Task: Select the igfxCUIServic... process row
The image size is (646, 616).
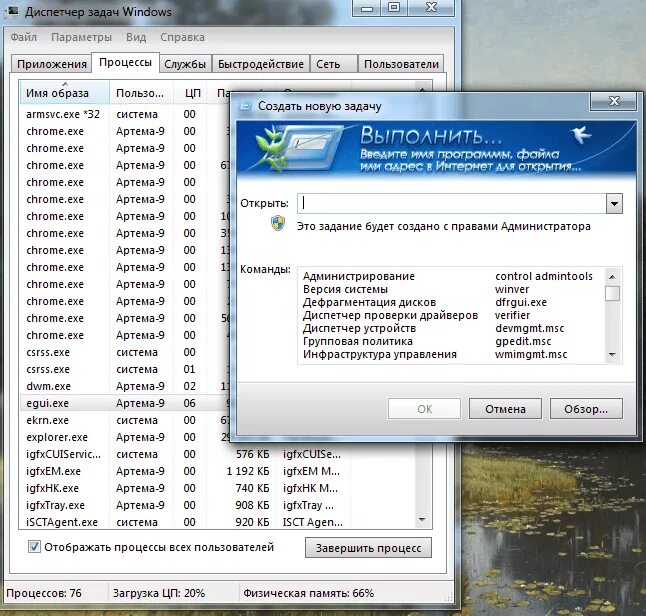Action: (218, 454)
